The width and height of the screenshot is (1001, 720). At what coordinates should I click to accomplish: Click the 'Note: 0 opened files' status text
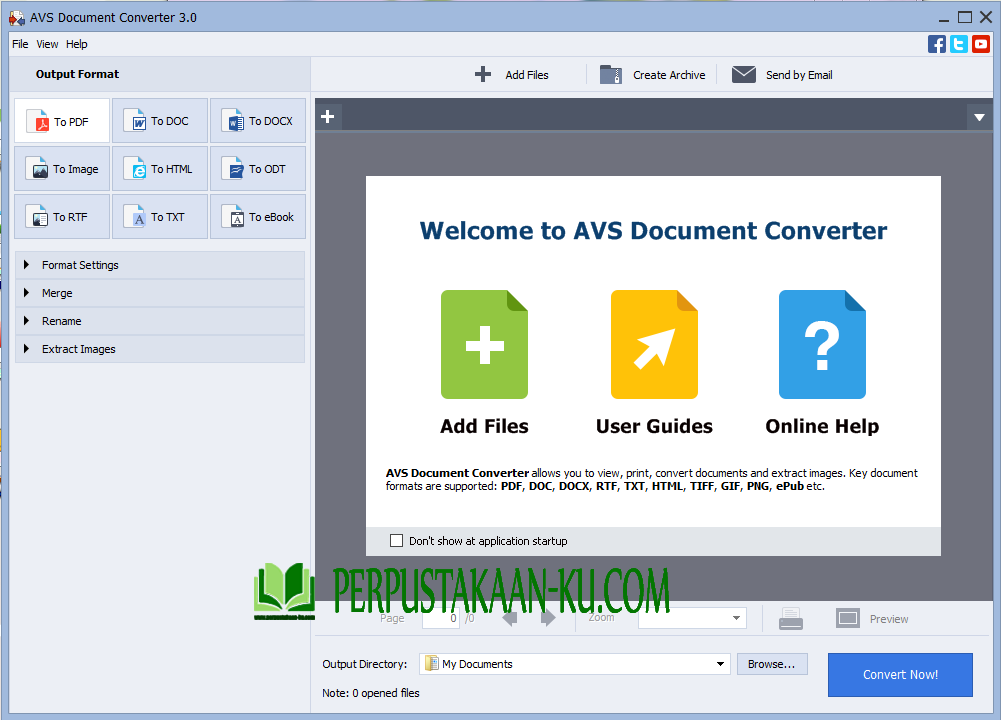coord(371,693)
